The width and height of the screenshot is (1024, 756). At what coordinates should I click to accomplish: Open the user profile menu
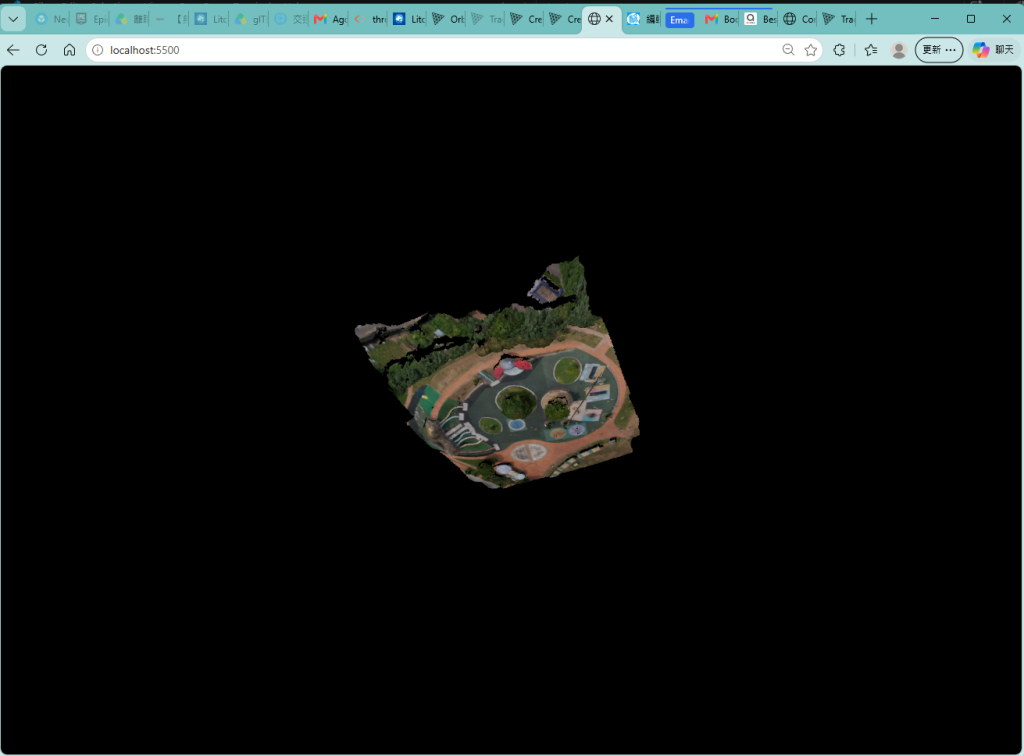(x=899, y=50)
